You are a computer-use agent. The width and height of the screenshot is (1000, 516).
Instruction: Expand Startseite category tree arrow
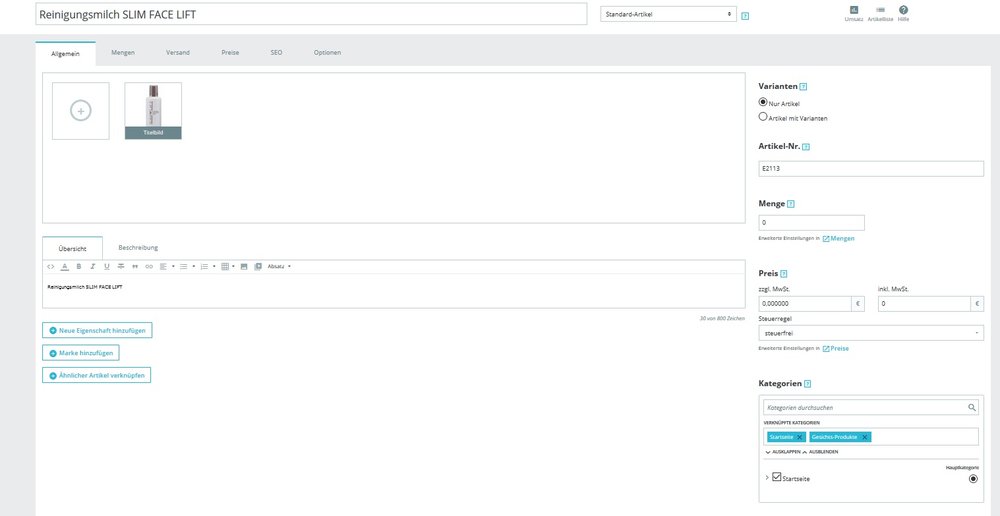766,477
